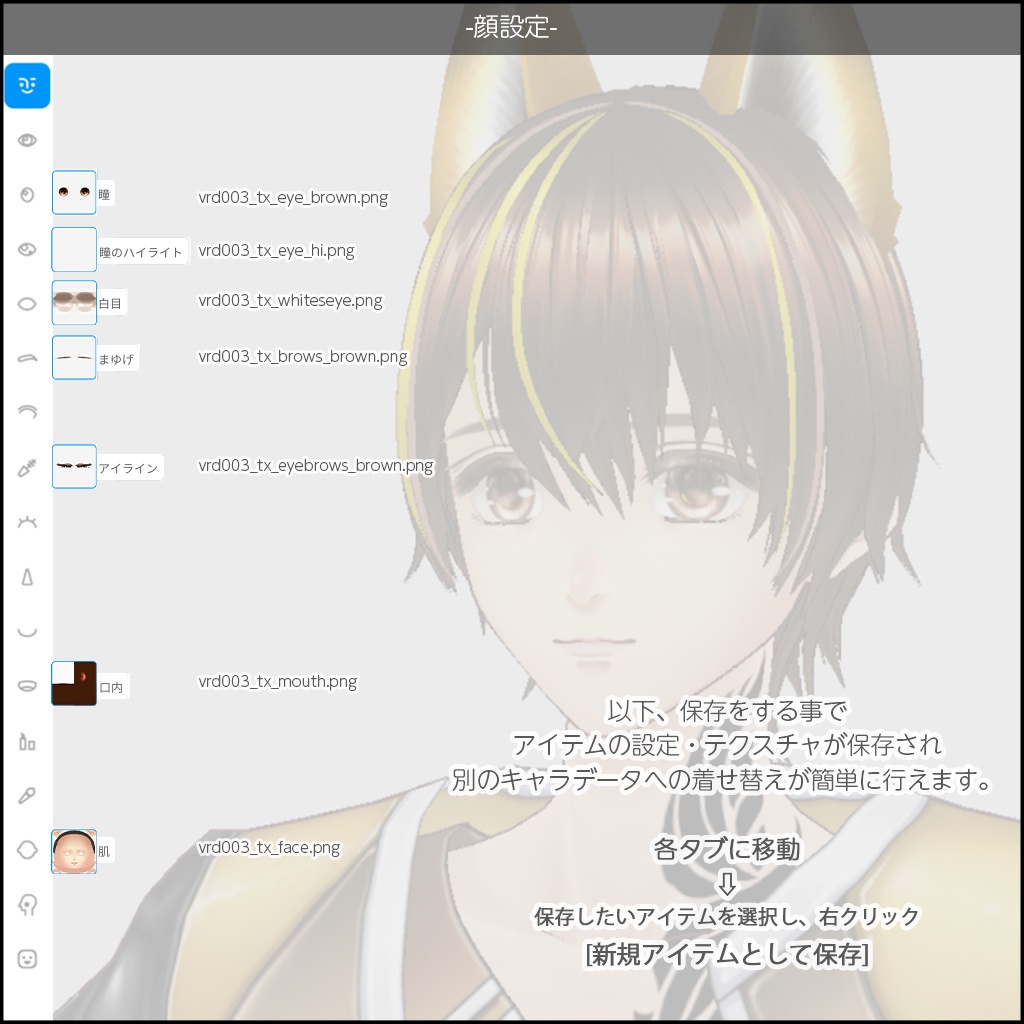Image resolution: width=1024 pixels, height=1024 pixels.
Task: Click the nose sidebar icon
Action: point(27,576)
